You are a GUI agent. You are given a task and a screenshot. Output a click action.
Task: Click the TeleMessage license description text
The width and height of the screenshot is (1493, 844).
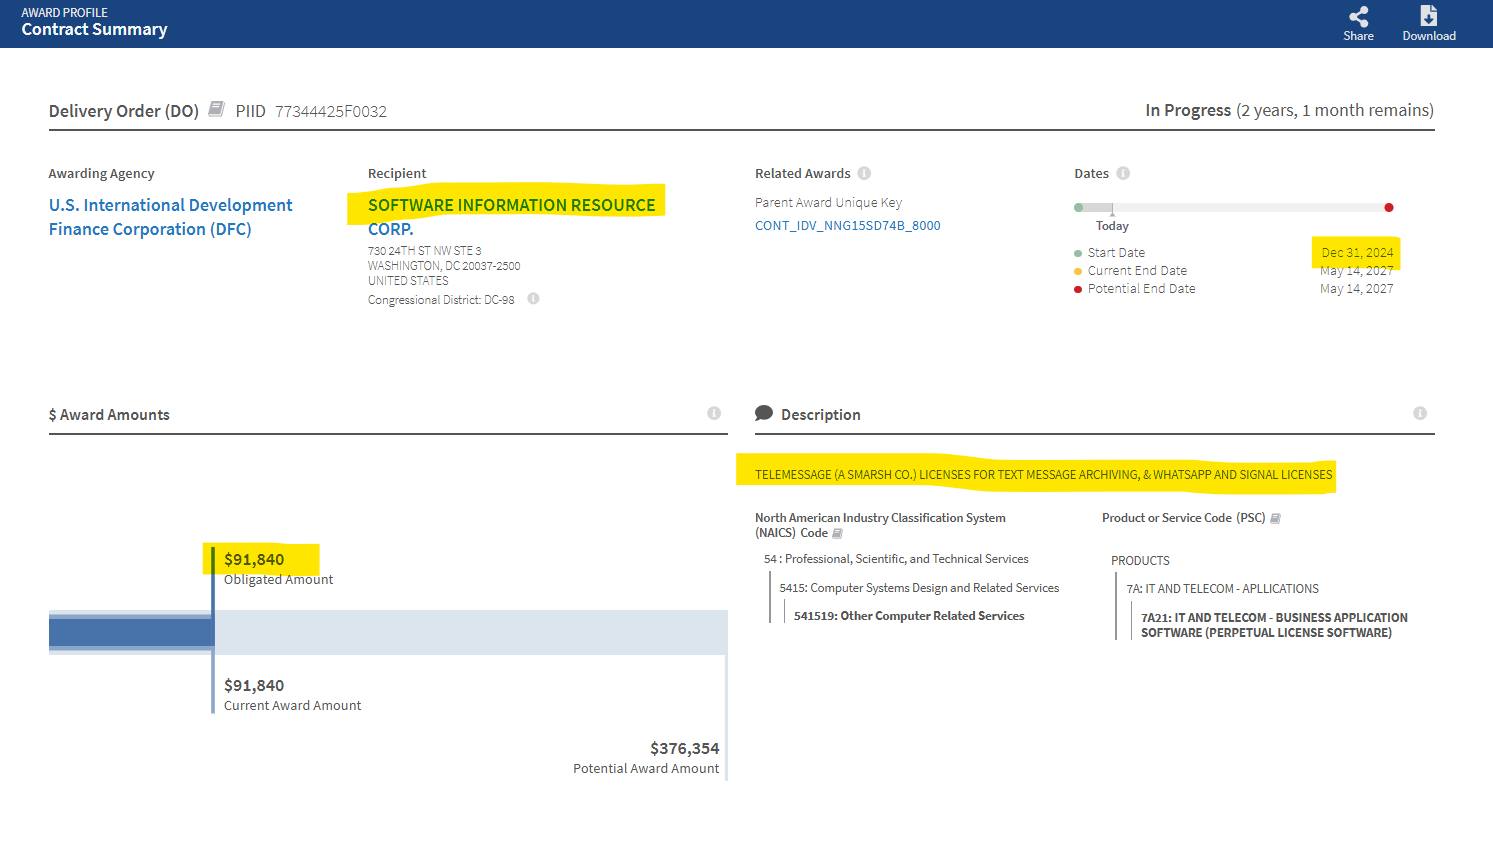1044,475
